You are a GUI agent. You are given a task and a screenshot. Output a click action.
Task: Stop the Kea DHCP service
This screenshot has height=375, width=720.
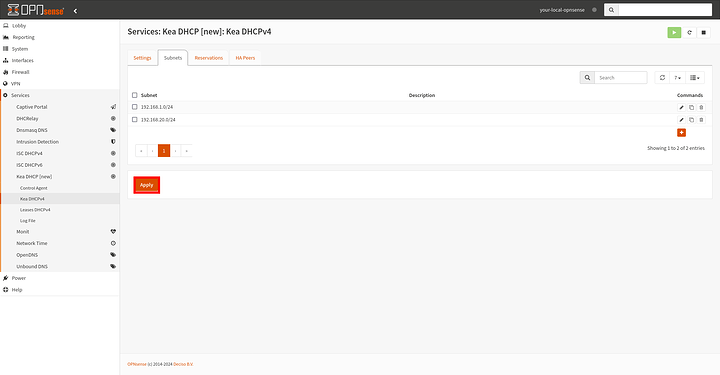(703, 33)
